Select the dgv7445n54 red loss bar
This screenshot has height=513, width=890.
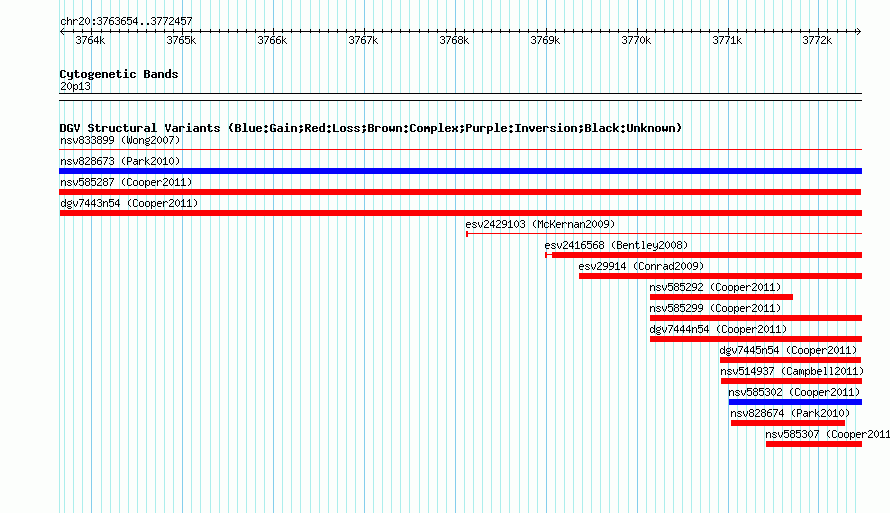coord(790,360)
